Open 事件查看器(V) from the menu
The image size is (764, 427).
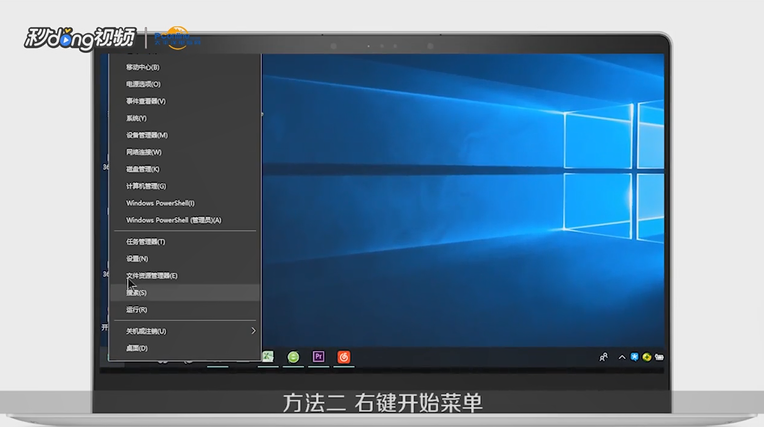[x=185, y=101]
